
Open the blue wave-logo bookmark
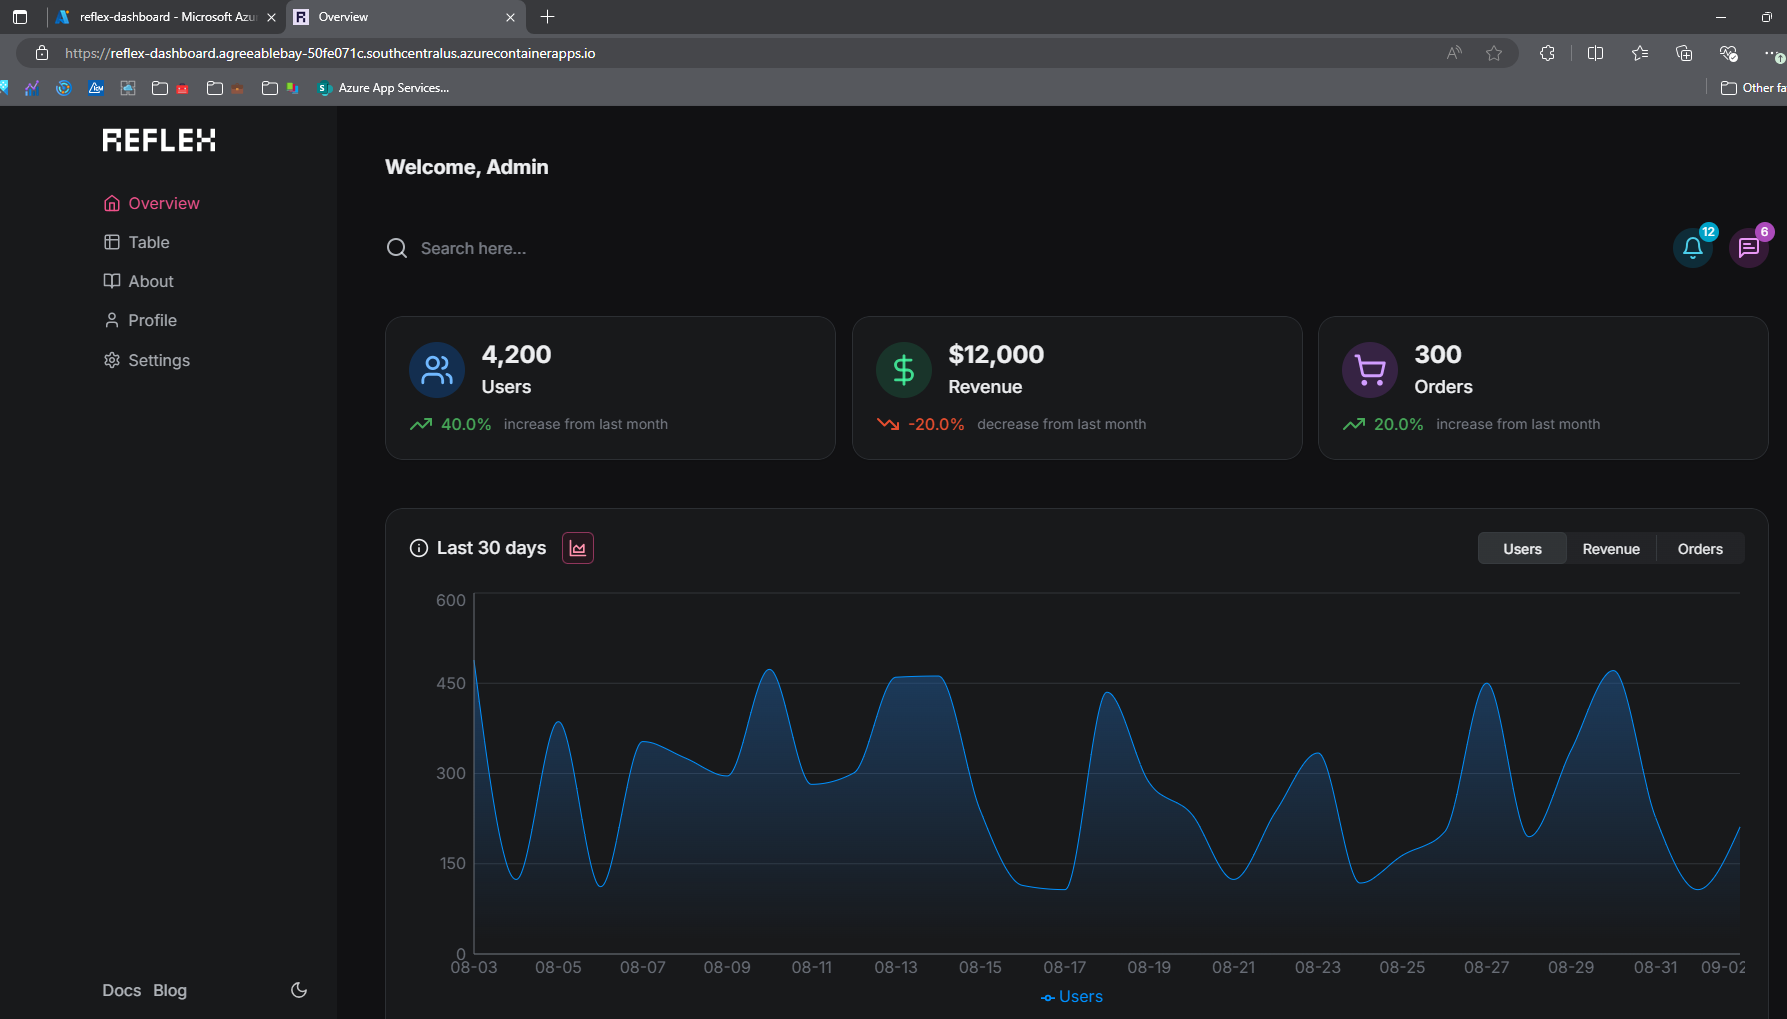tap(96, 88)
